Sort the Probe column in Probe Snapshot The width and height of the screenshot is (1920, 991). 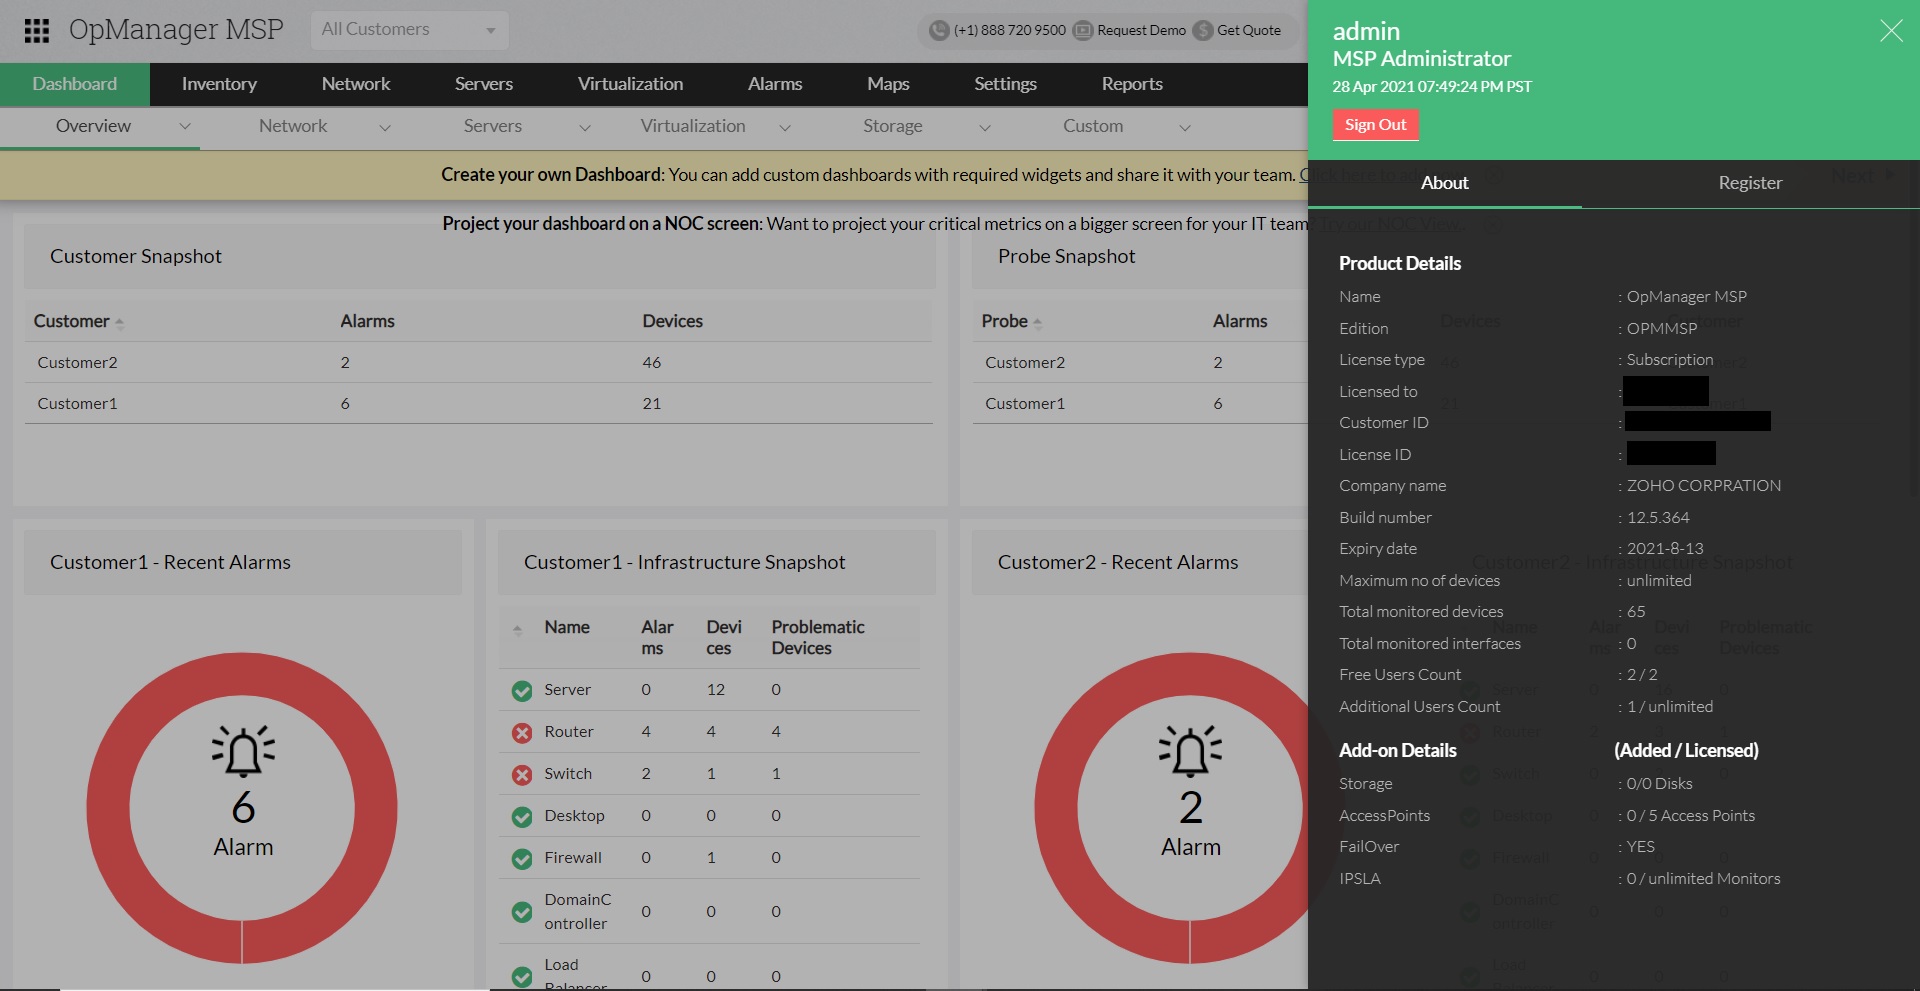coord(1037,323)
